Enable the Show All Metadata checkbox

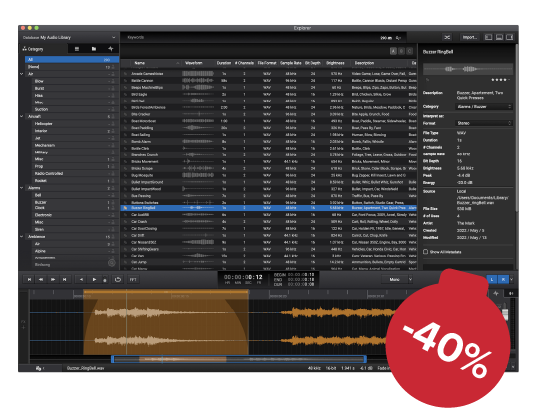tap(426, 252)
